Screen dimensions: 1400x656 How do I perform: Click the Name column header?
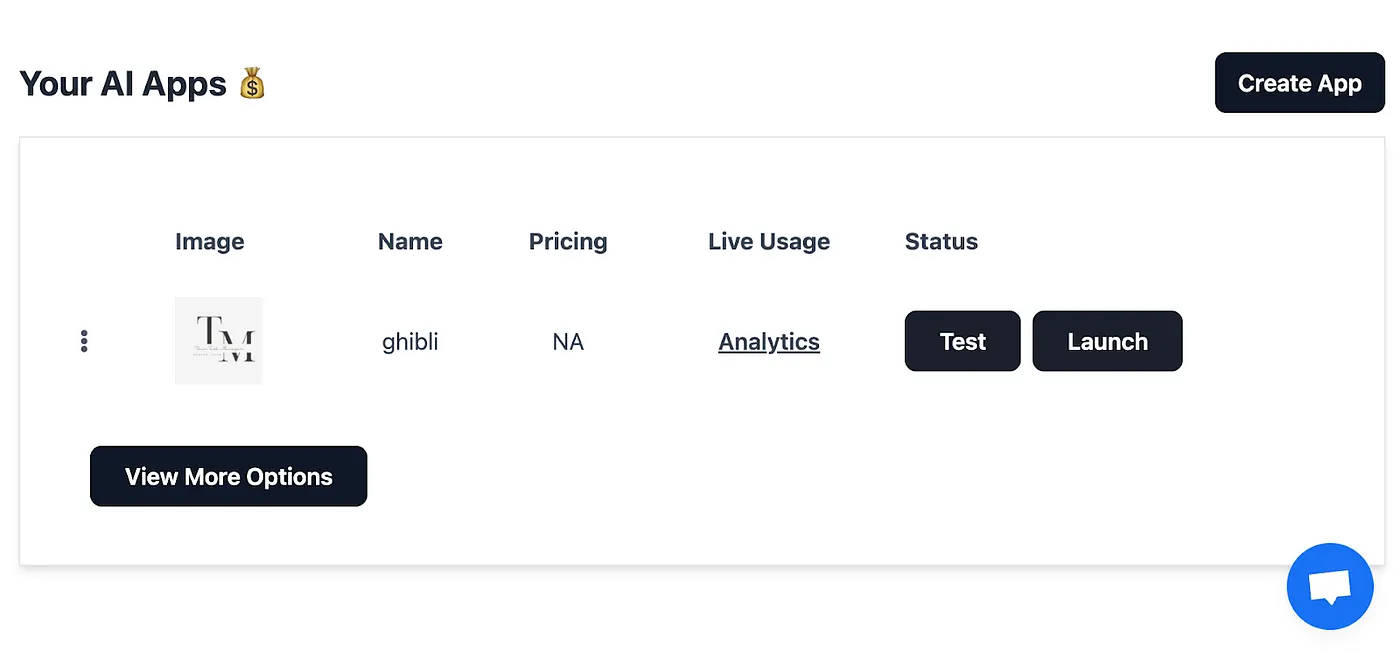coord(410,242)
